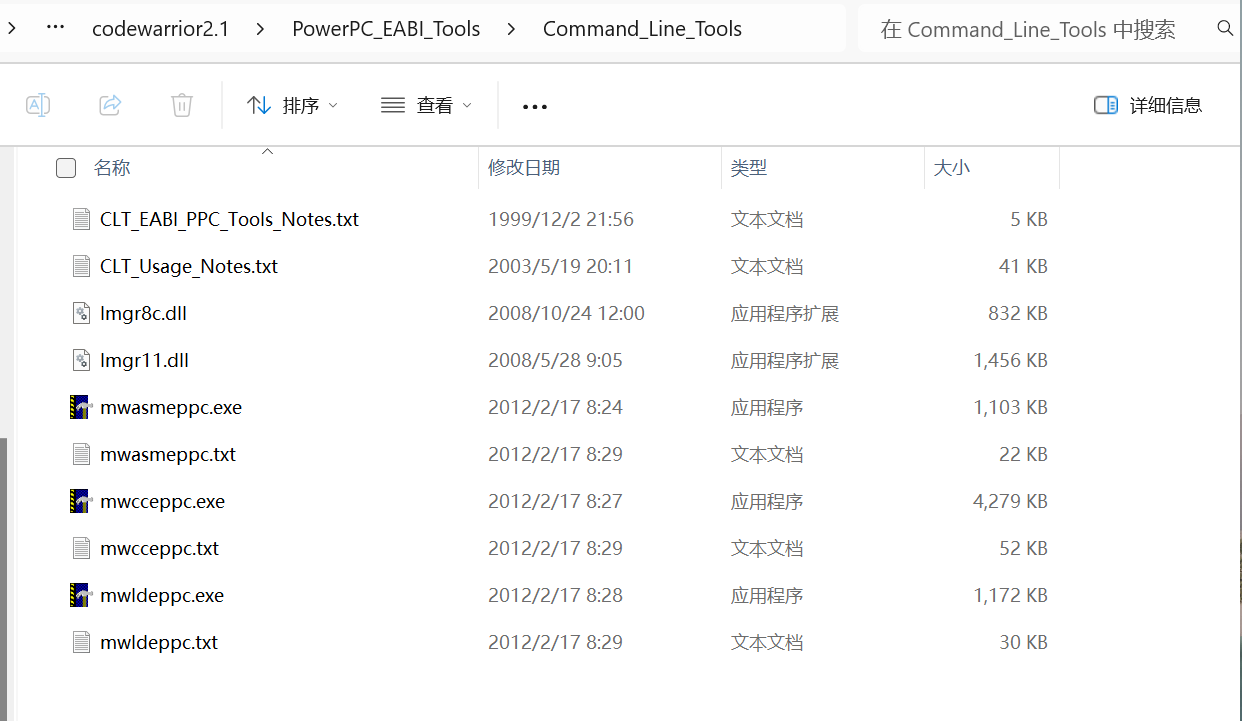The width and height of the screenshot is (1242, 721).
Task: Click the DLL icon beside lmgr11.dll
Action: point(80,360)
